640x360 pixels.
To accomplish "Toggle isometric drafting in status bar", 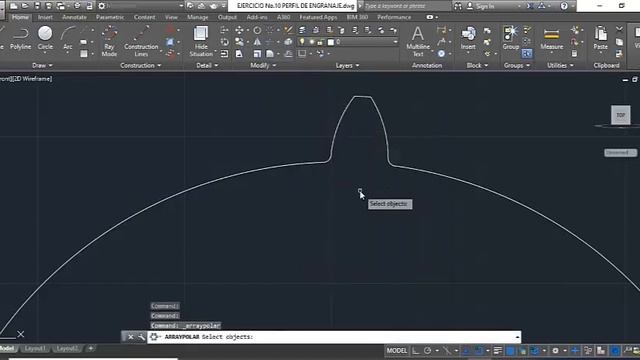I will tap(447, 351).
